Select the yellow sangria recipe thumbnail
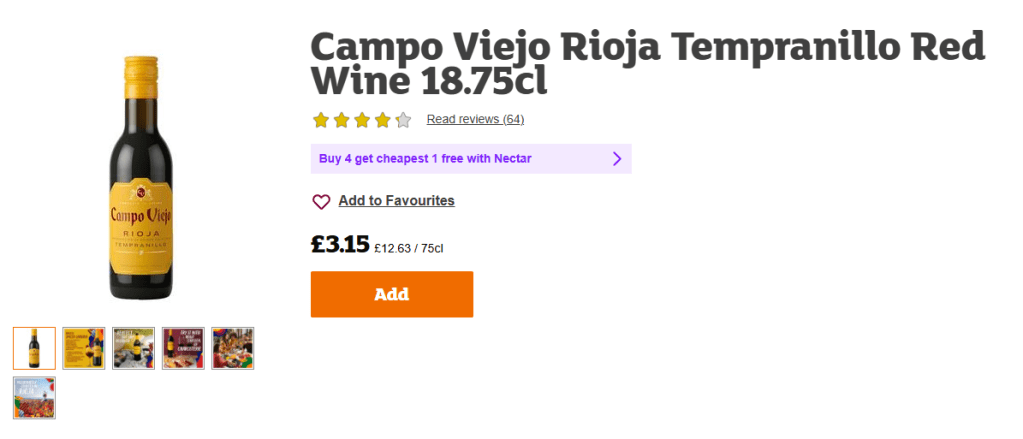 pyautogui.click(x=84, y=348)
